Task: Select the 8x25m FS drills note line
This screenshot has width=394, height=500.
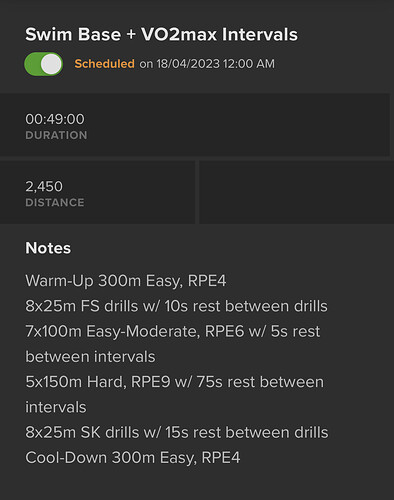Action: [176, 306]
